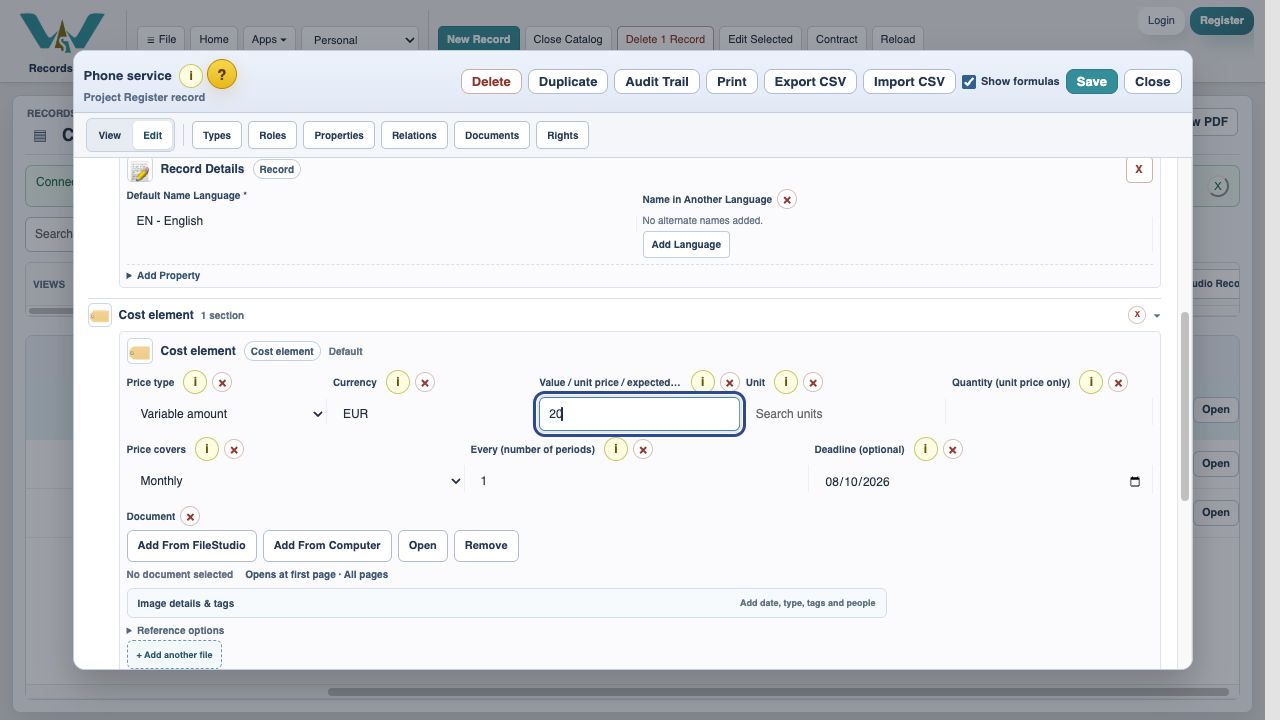Show info for Quantity (unit price only)
This screenshot has width=1280, height=720.
[1091, 382]
